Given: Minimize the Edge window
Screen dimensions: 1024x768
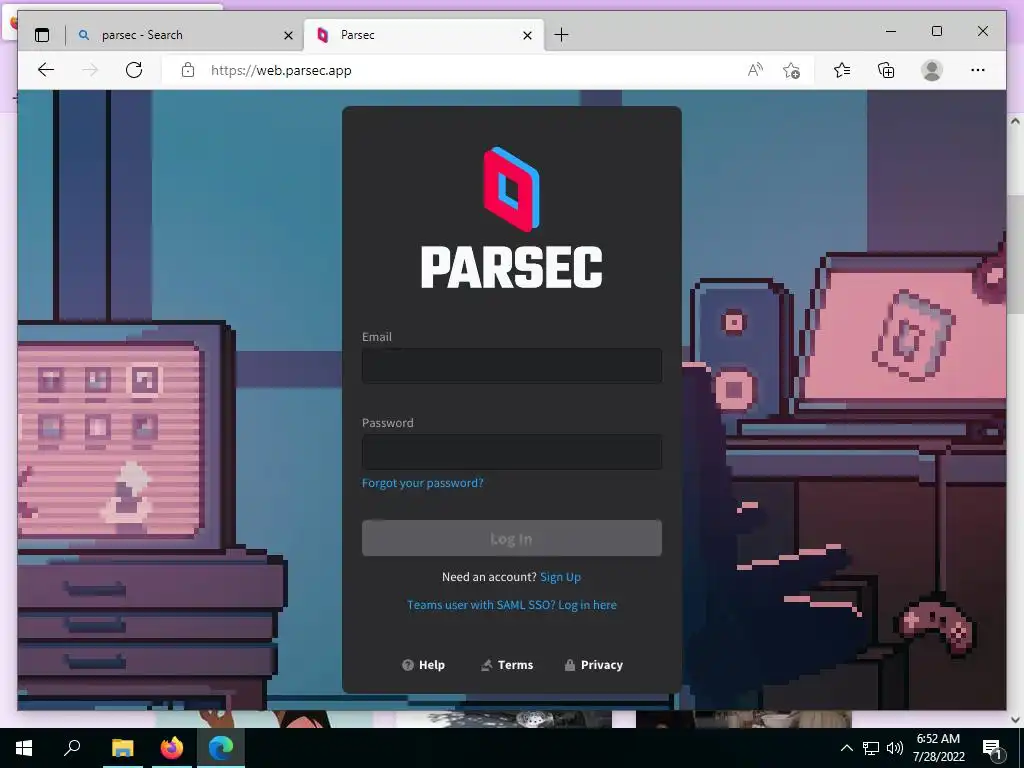Looking at the screenshot, I should coord(891,31).
